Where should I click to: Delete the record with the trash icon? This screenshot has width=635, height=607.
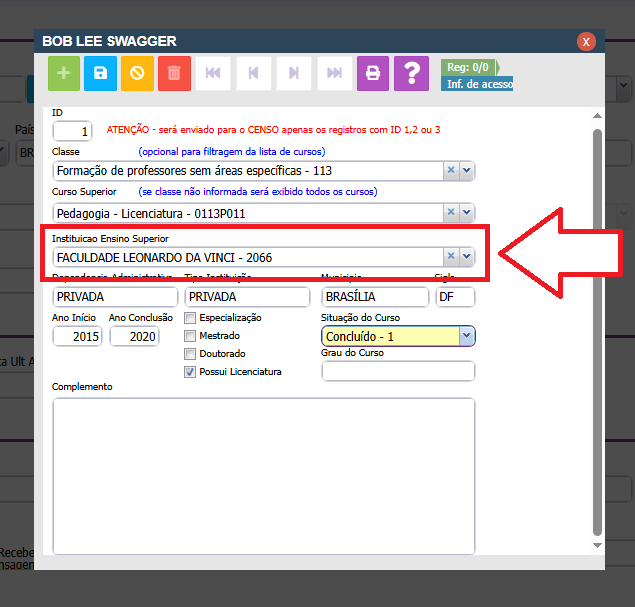click(x=174, y=73)
